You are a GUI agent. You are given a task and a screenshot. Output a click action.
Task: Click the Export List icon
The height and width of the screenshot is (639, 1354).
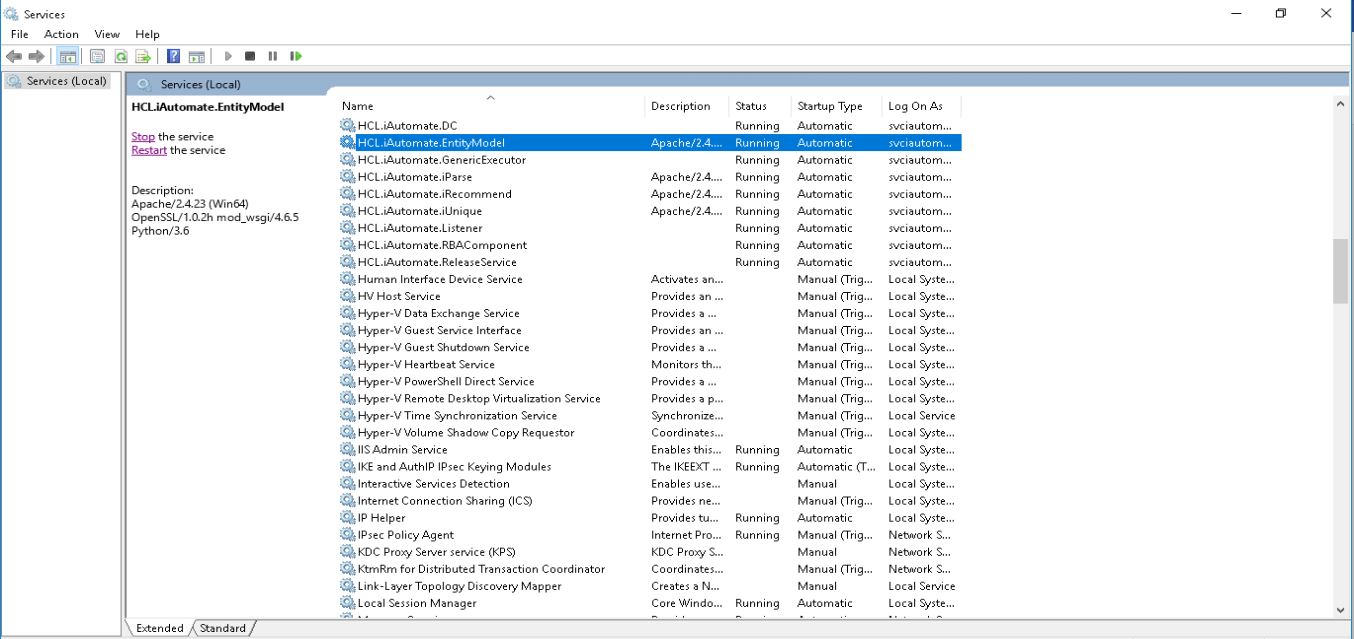pos(143,56)
